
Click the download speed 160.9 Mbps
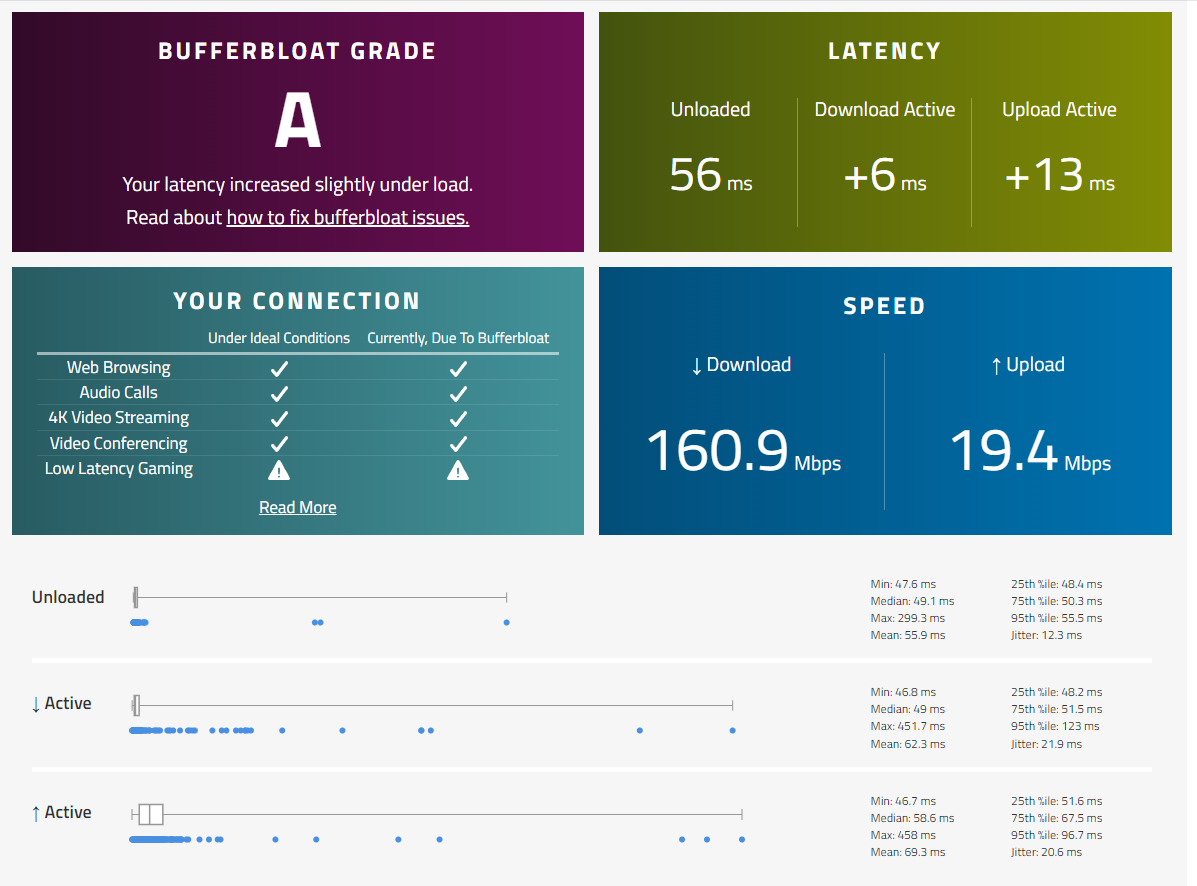(744, 451)
